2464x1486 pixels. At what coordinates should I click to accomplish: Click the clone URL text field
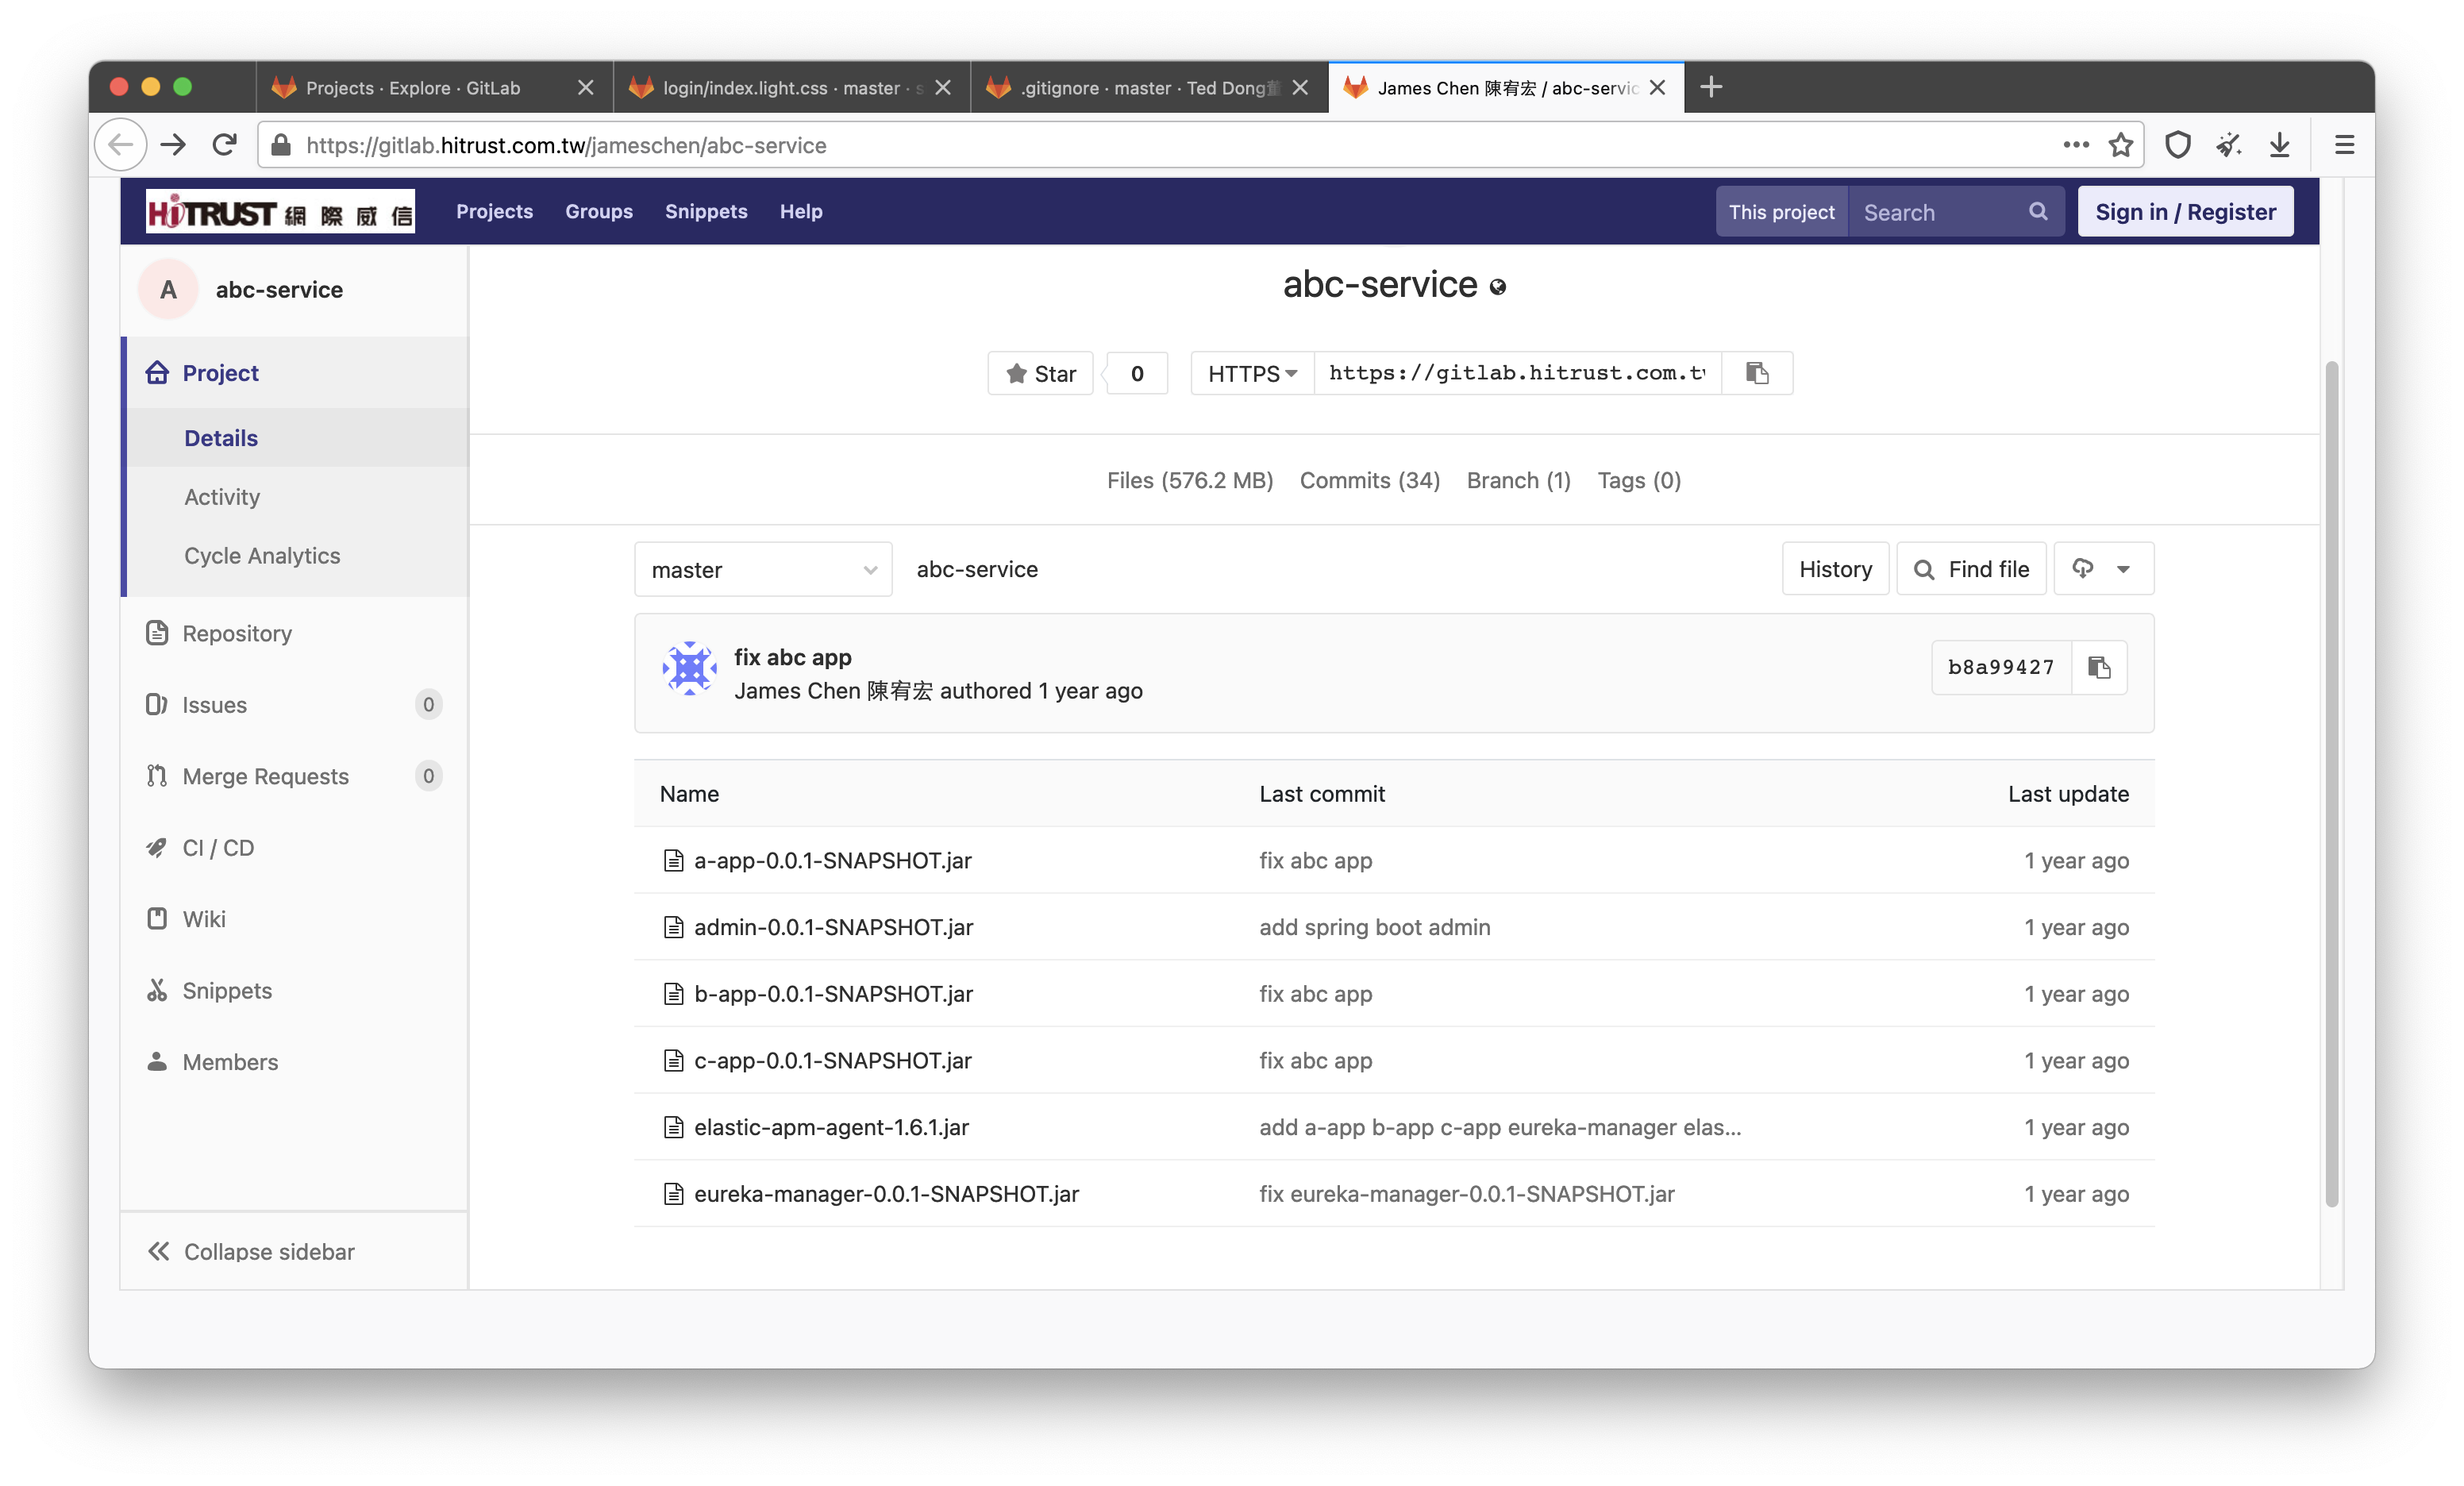pos(1517,373)
